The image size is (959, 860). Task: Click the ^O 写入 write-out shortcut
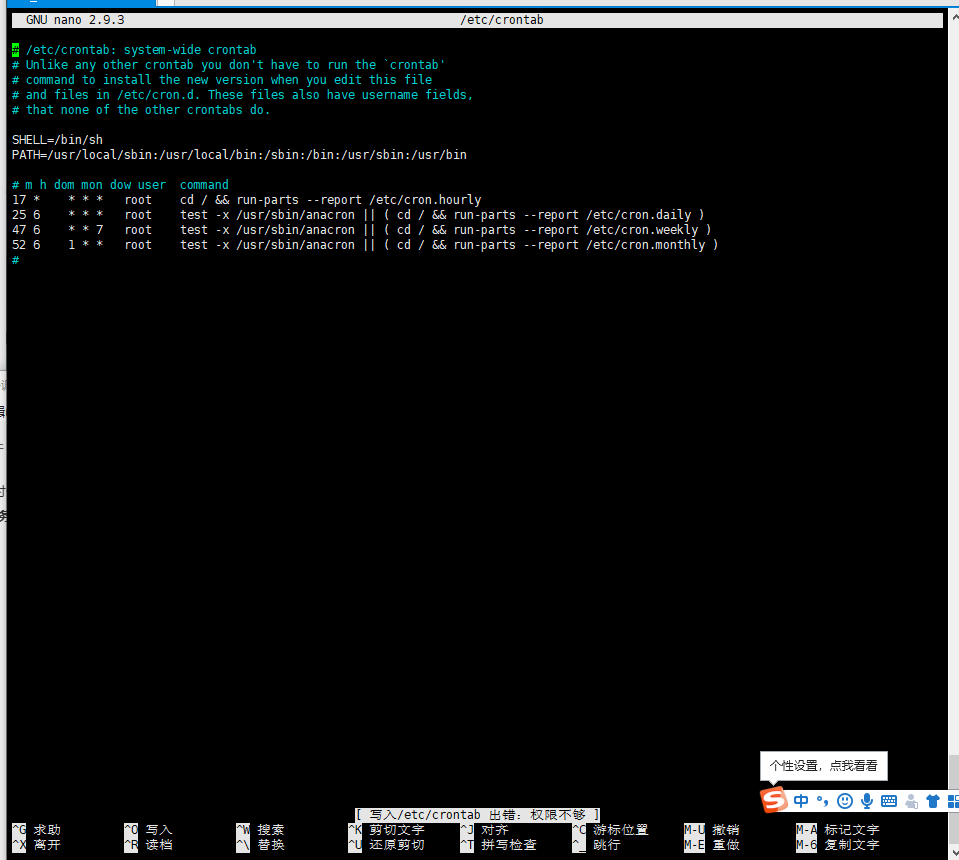coord(149,829)
